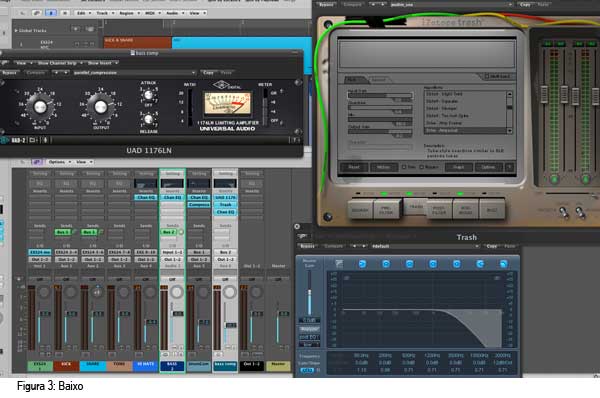Screen dimensions: 600x398
Task: Select ratio 20 on the 1176LN
Action: [181, 93]
